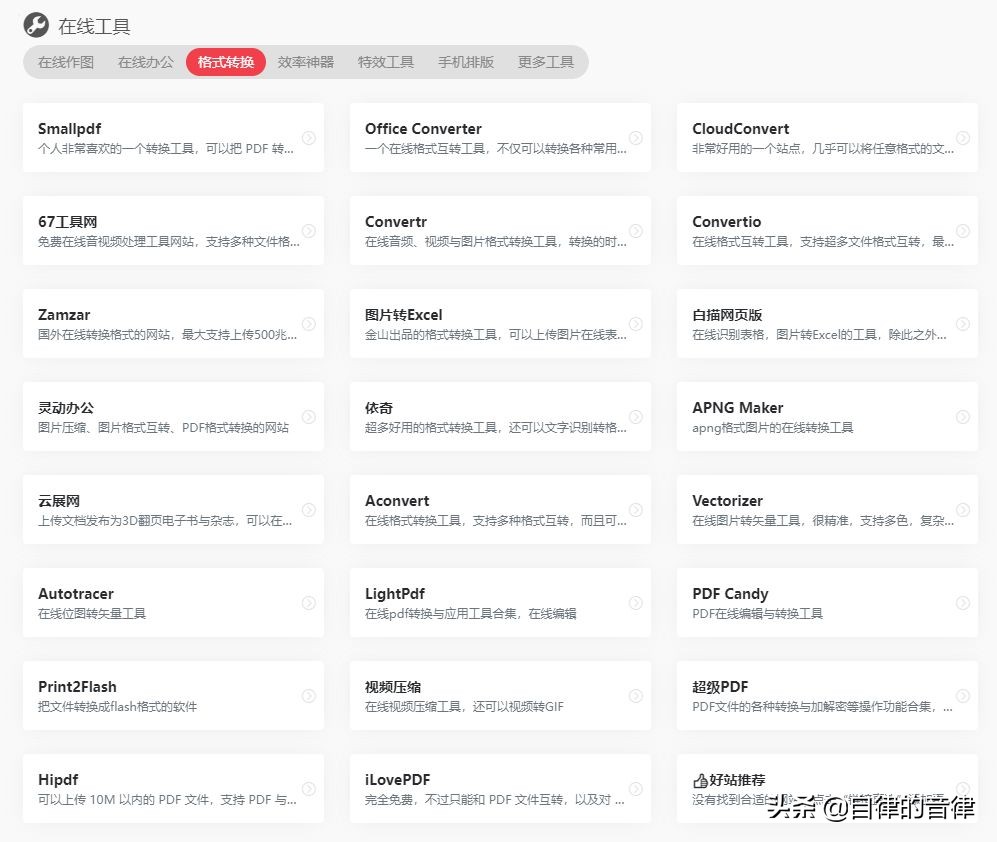
Task: Open the Vectorizer title link
Action: (727, 500)
